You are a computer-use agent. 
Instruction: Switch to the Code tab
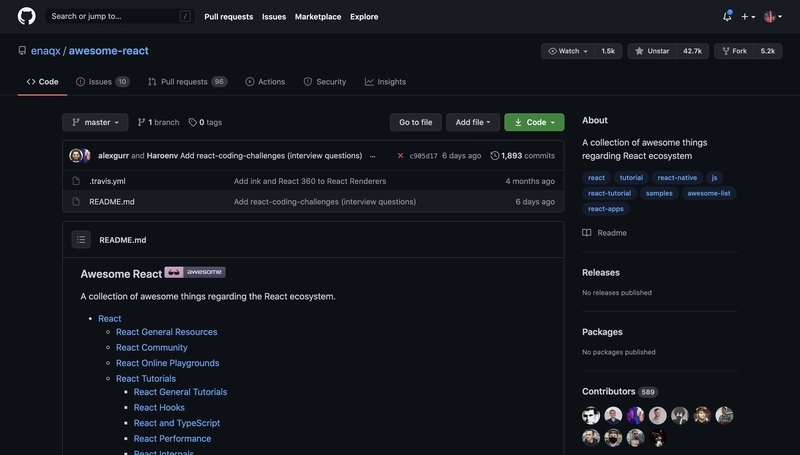click(42, 82)
